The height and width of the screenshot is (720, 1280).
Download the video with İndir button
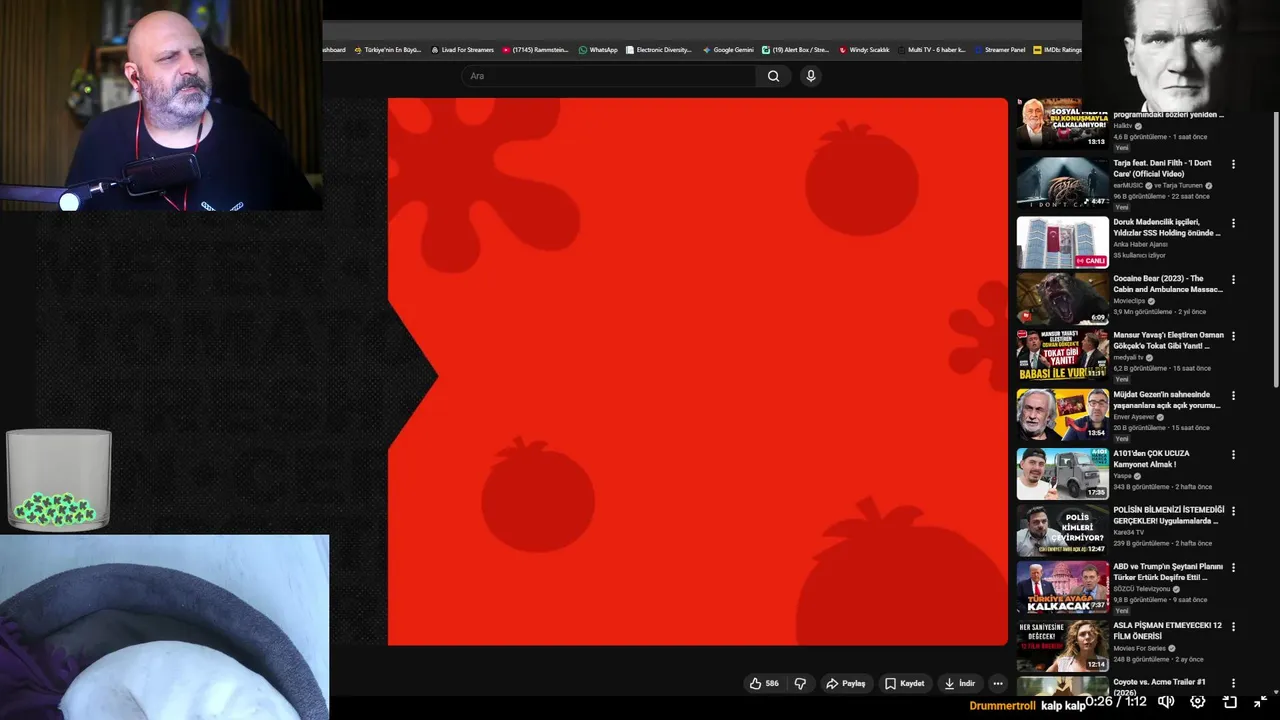[x=960, y=684]
